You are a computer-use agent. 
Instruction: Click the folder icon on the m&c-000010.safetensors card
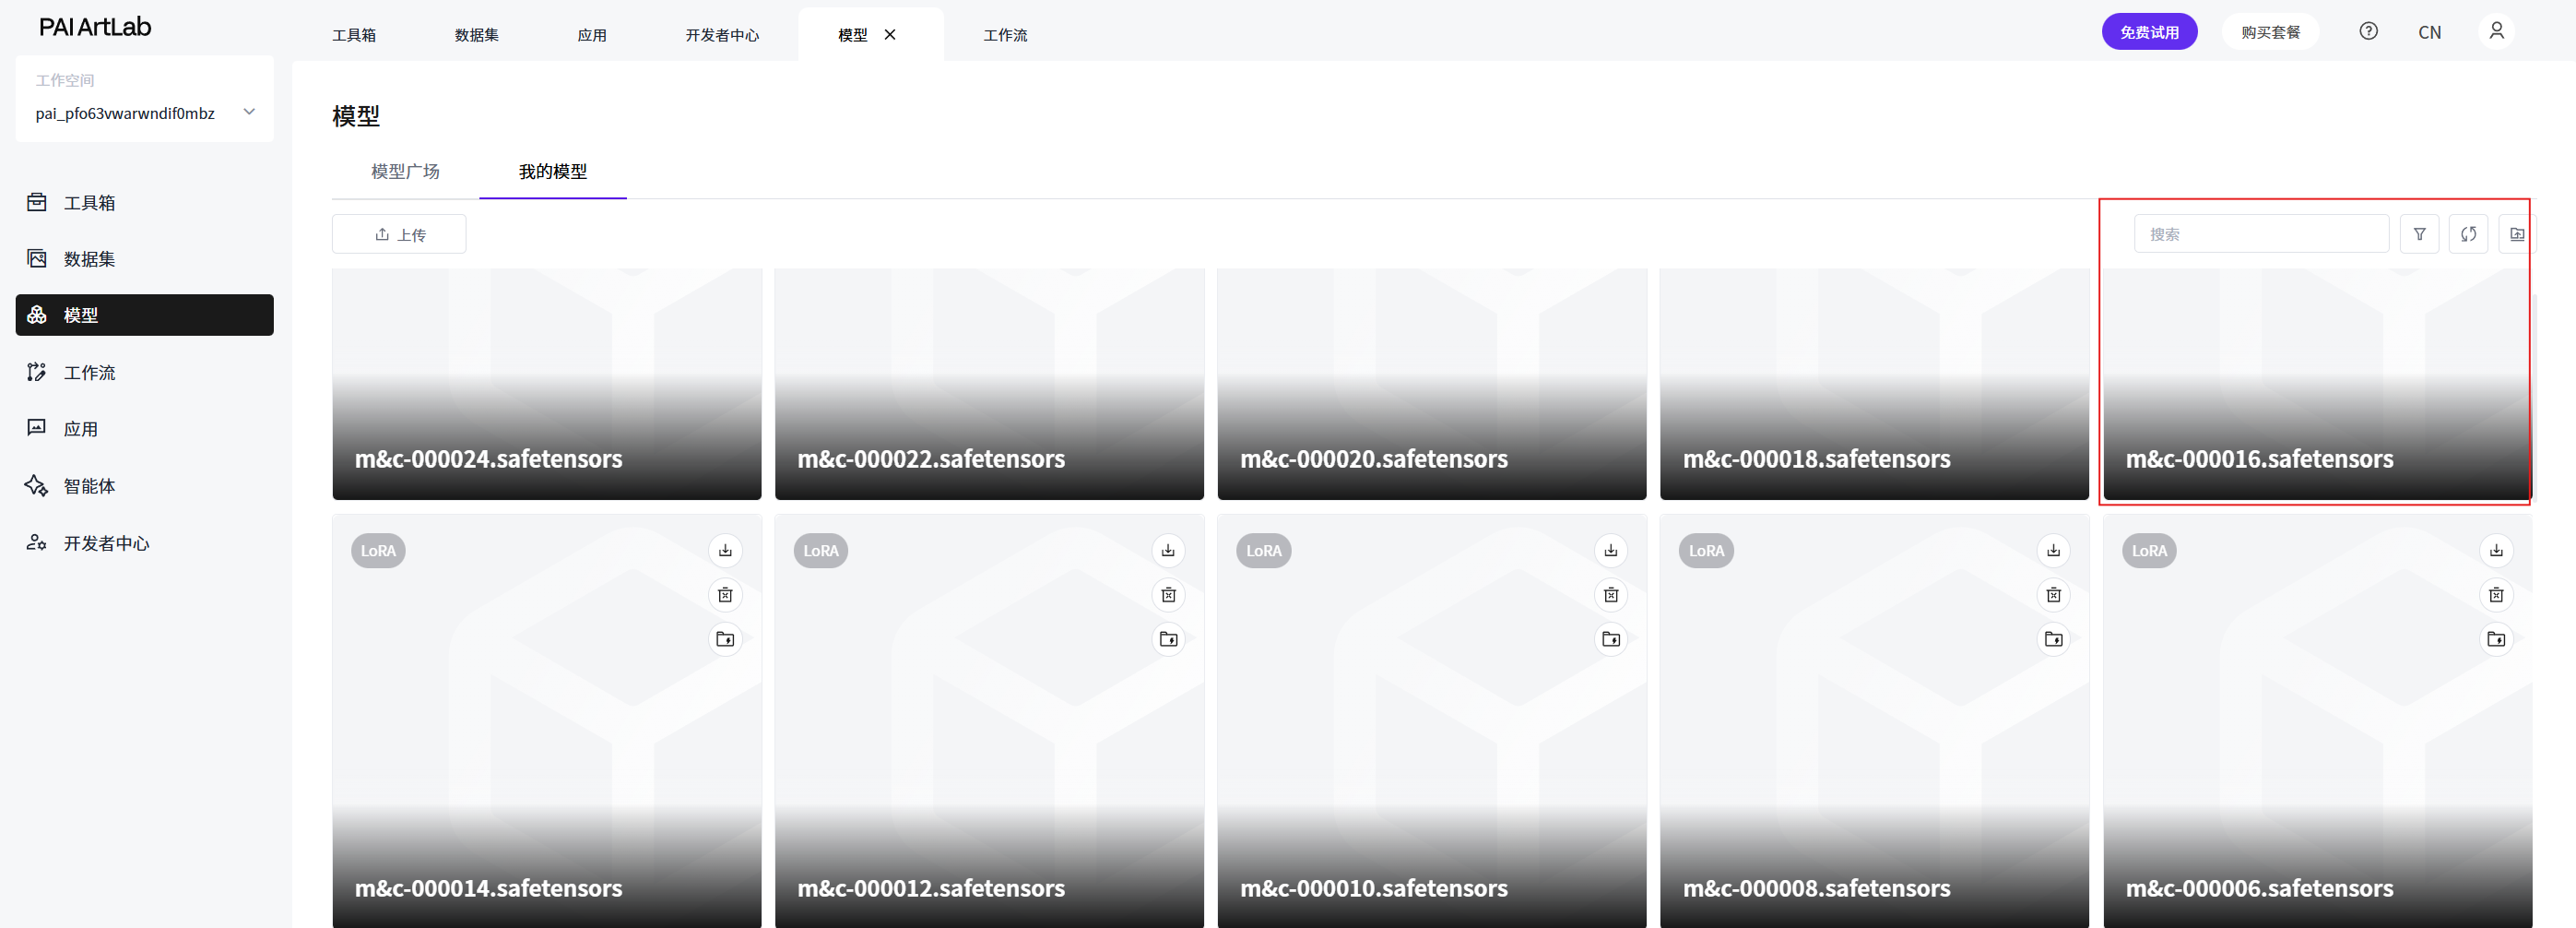1611,639
